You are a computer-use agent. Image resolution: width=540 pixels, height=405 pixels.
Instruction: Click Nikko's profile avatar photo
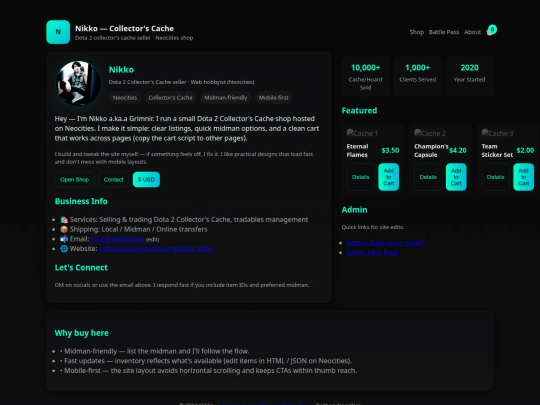point(79,83)
